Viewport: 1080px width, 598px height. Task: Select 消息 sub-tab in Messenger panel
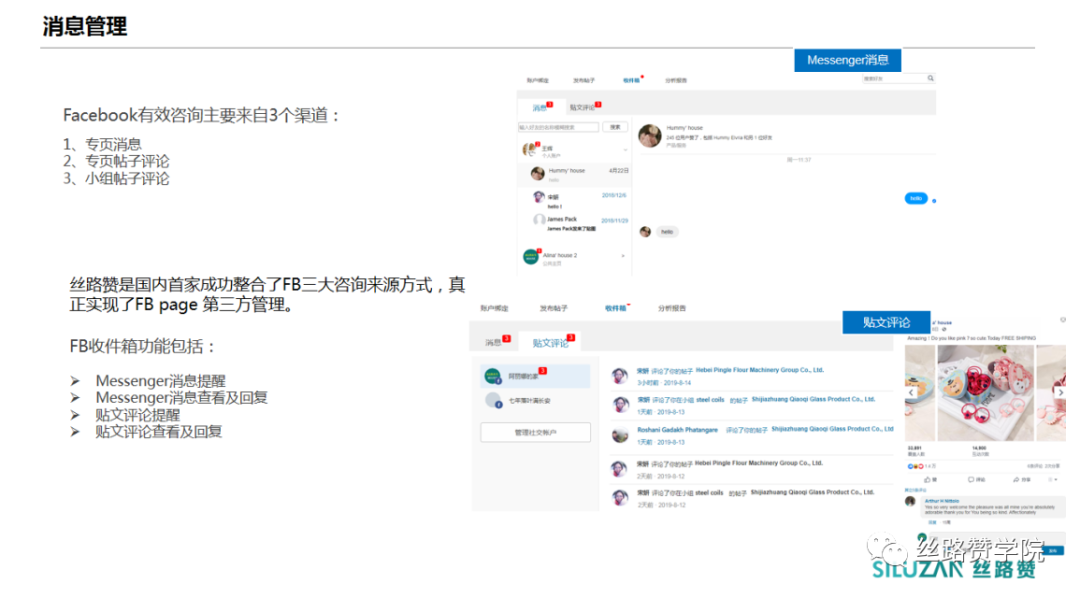541,107
